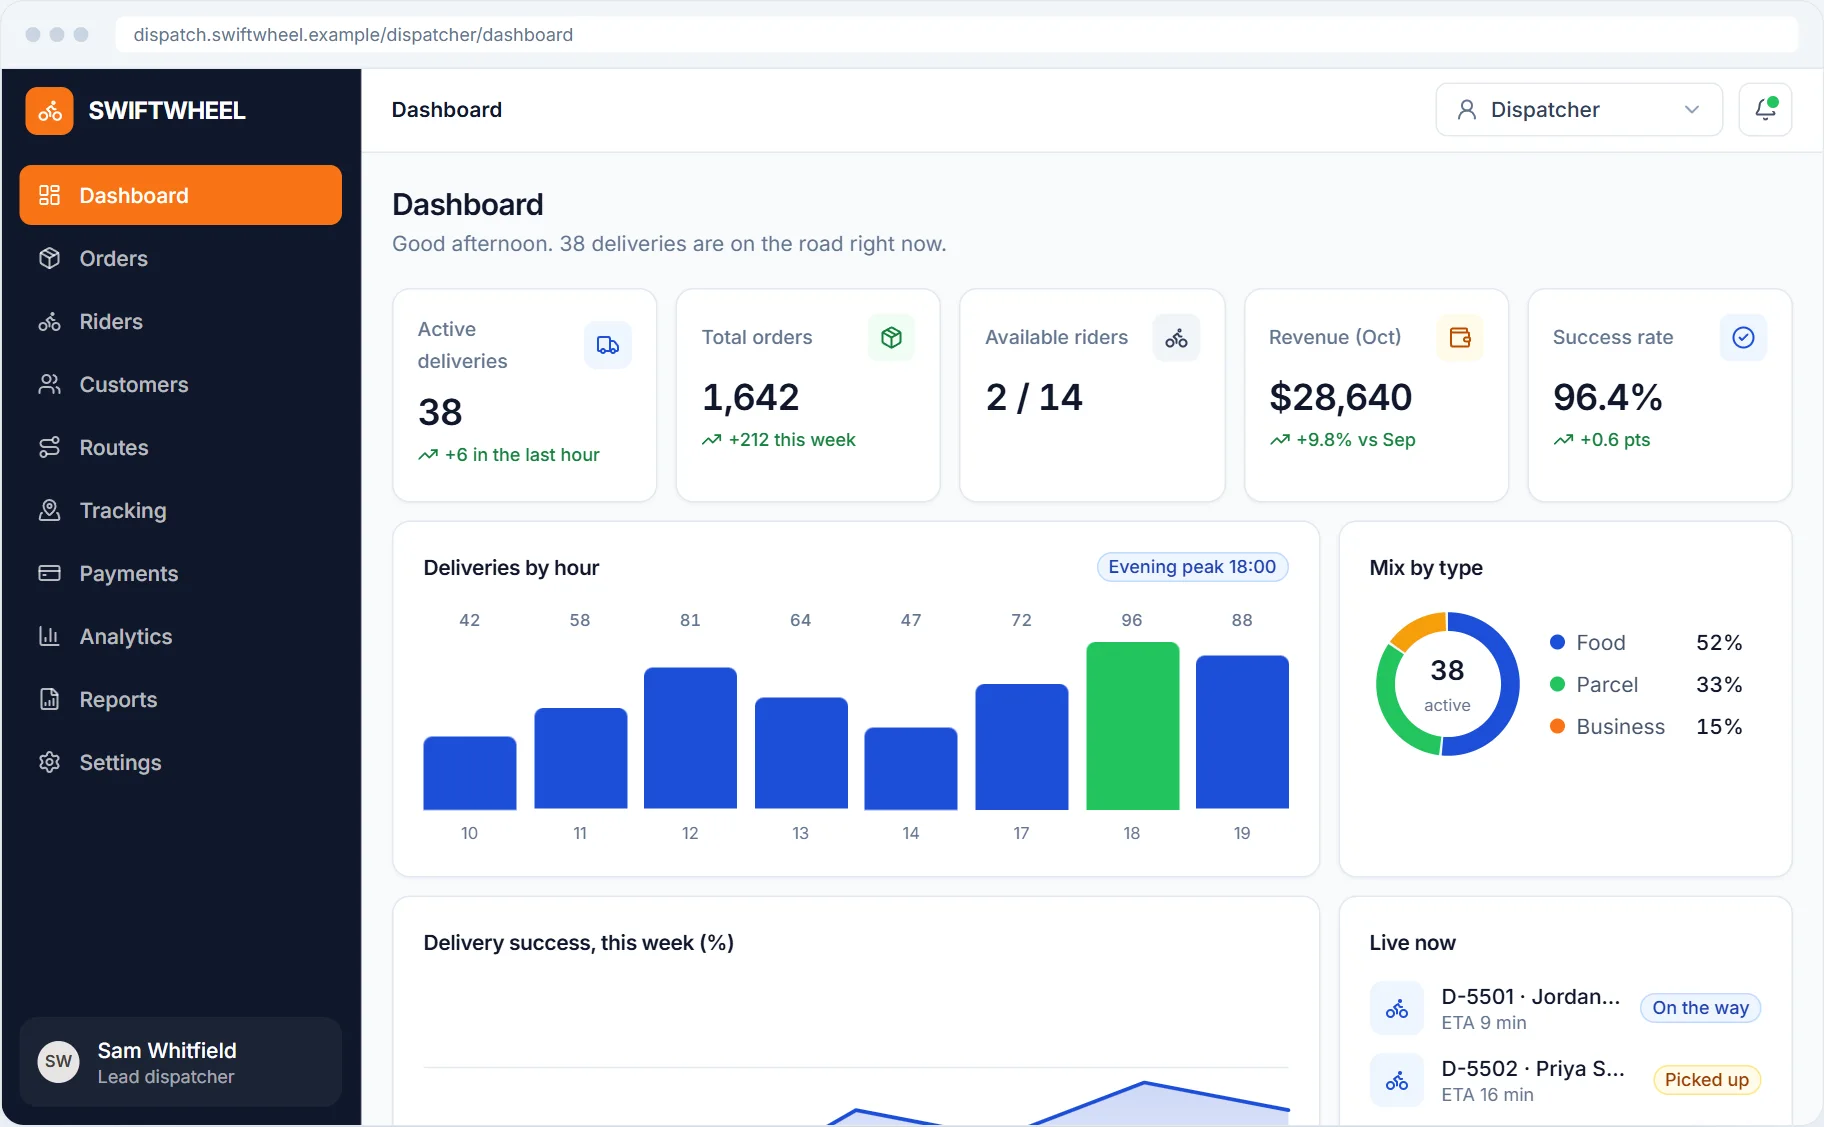
Task: Click the bike icon beside D-5502 delivery
Action: click(x=1397, y=1080)
